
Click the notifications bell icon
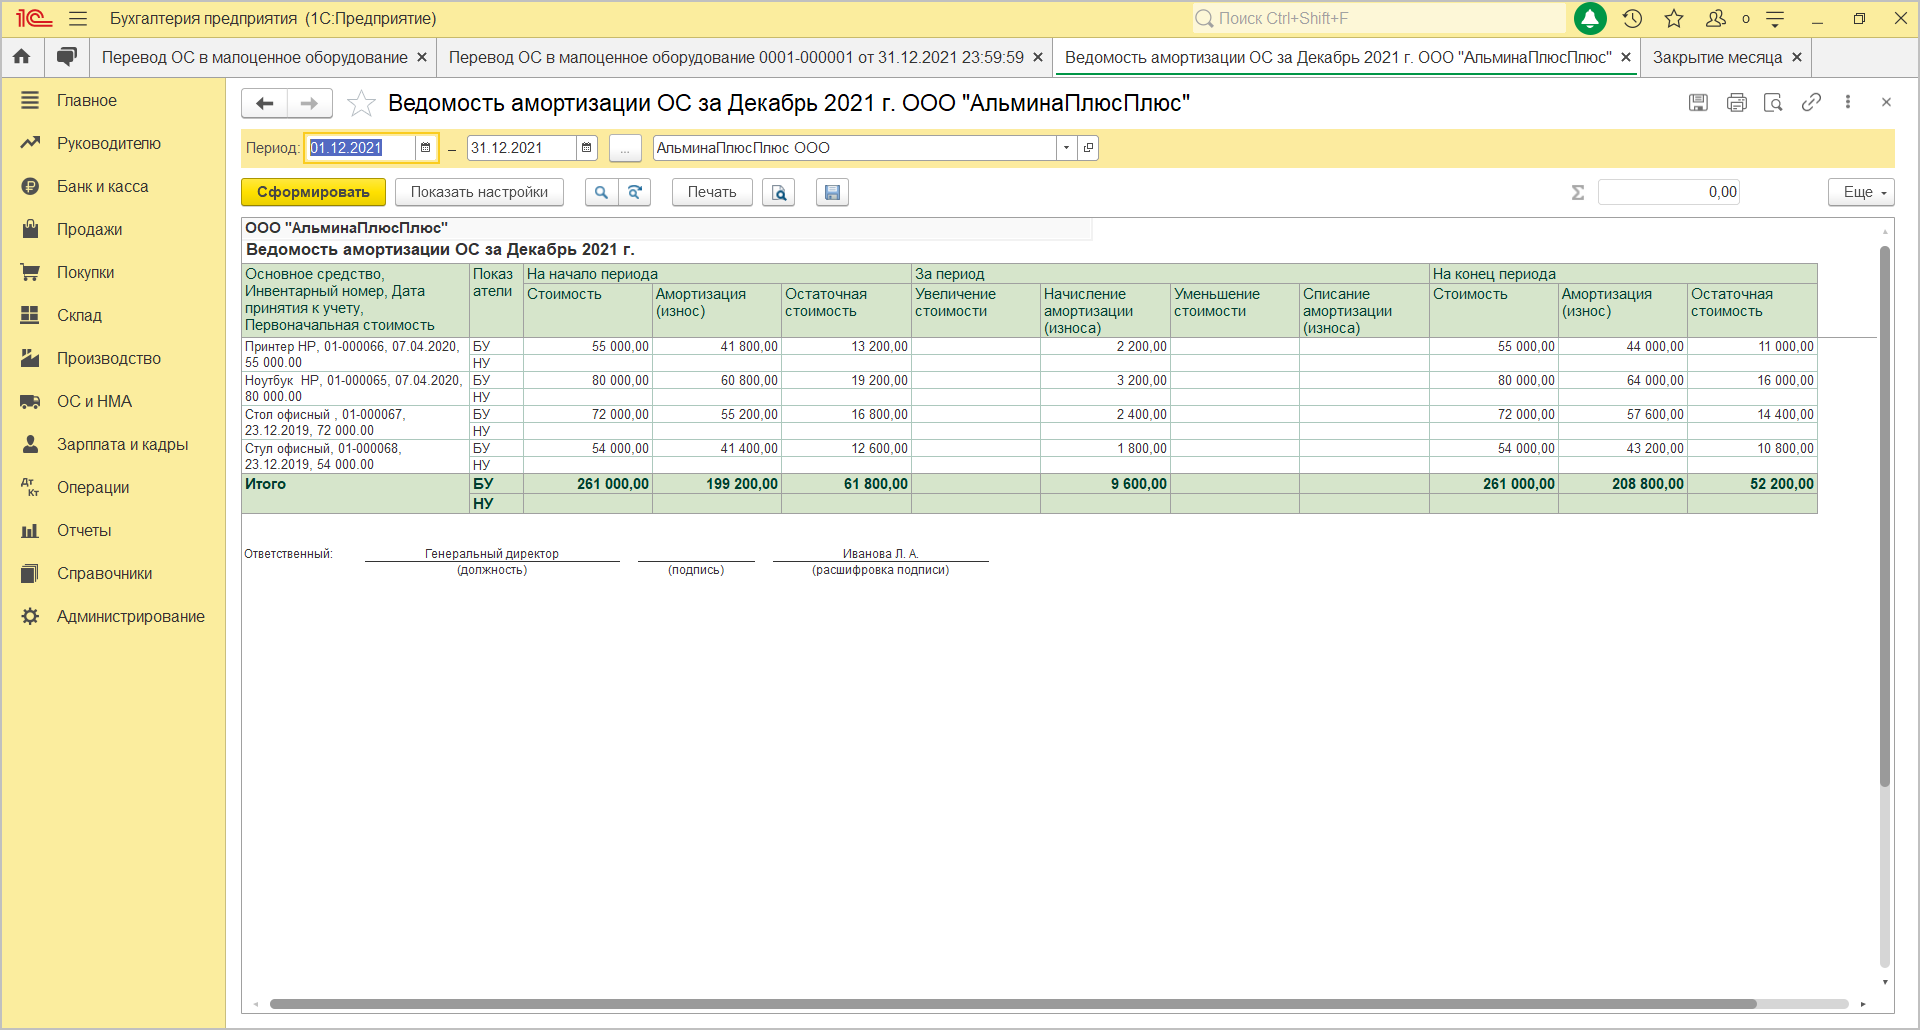(x=1590, y=18)
